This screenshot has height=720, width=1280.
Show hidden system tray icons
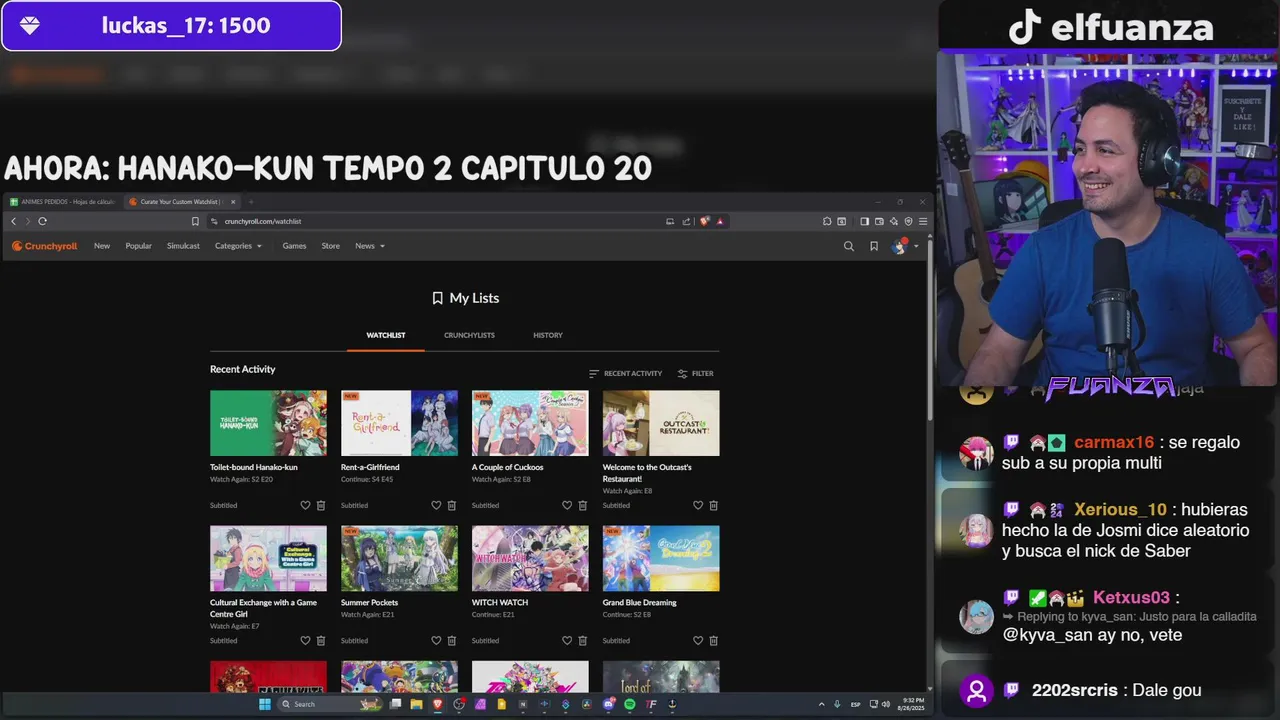tap(821, 704)
